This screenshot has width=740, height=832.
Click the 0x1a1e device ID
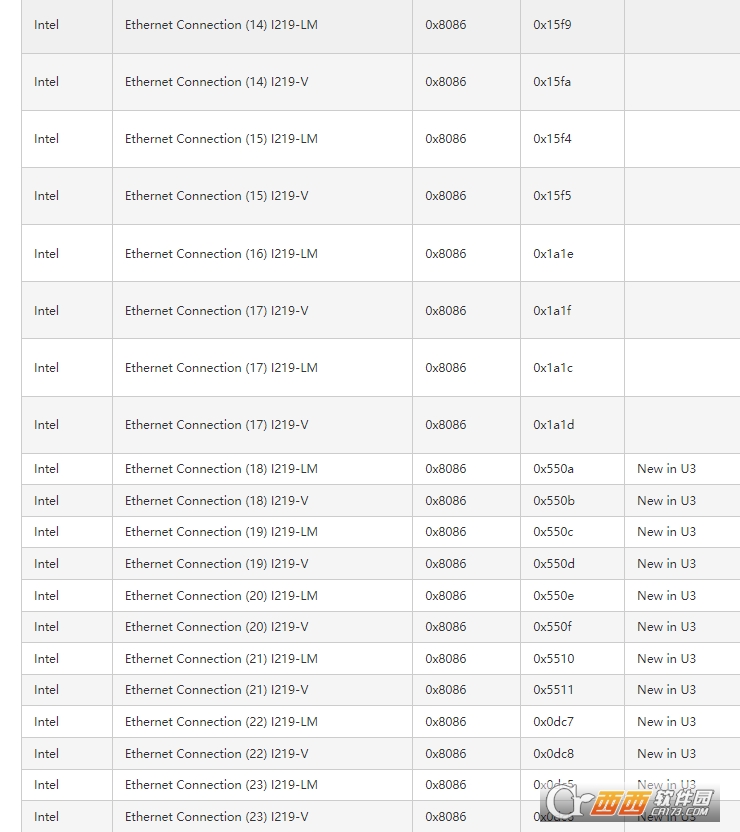coord(553,254)
